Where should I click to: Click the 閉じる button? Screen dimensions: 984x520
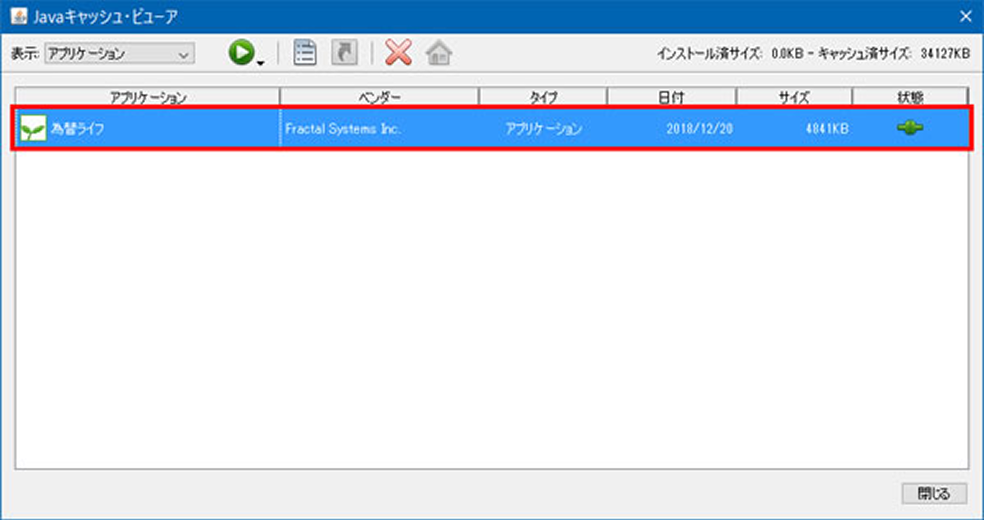coord(934,493)
